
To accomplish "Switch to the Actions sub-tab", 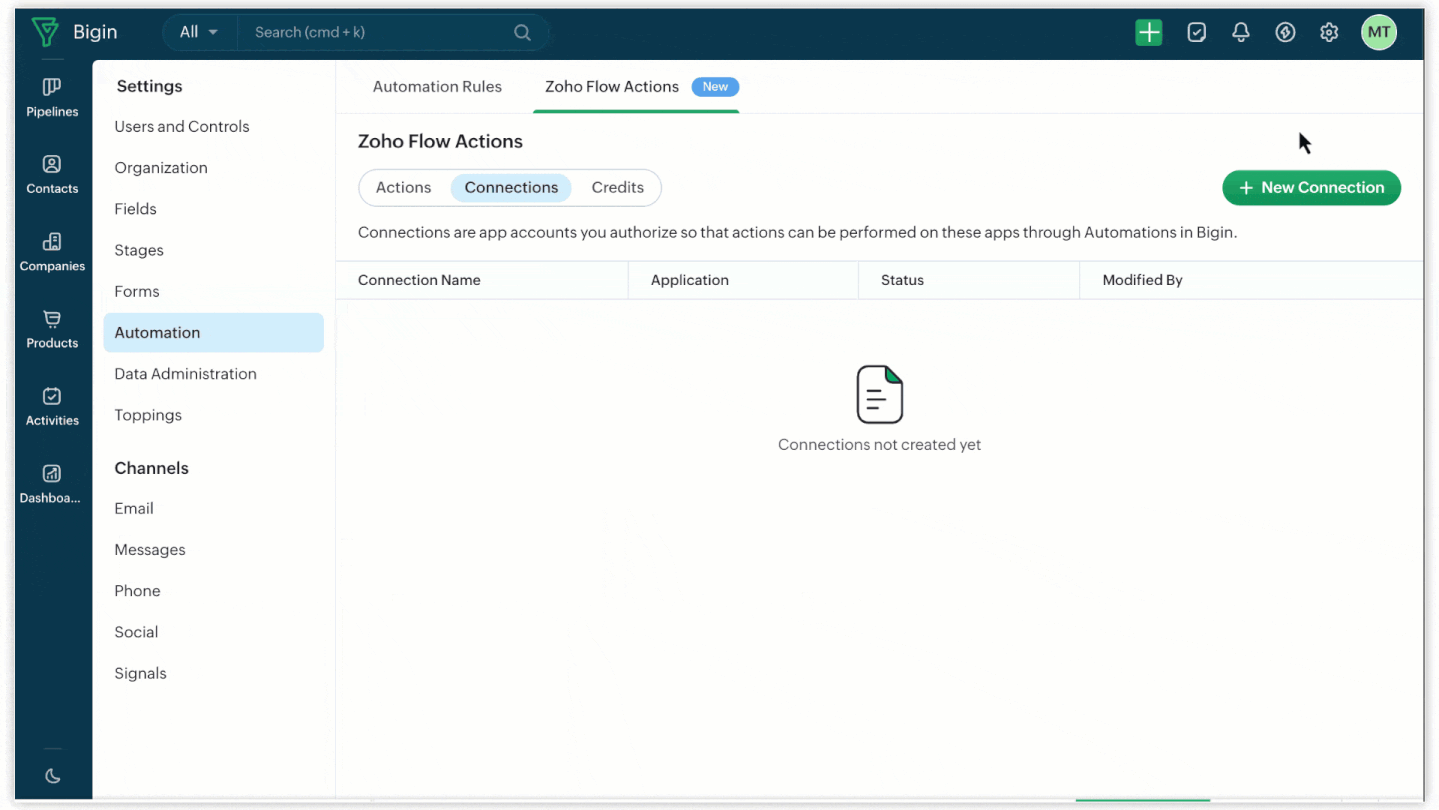I will 403,187.
